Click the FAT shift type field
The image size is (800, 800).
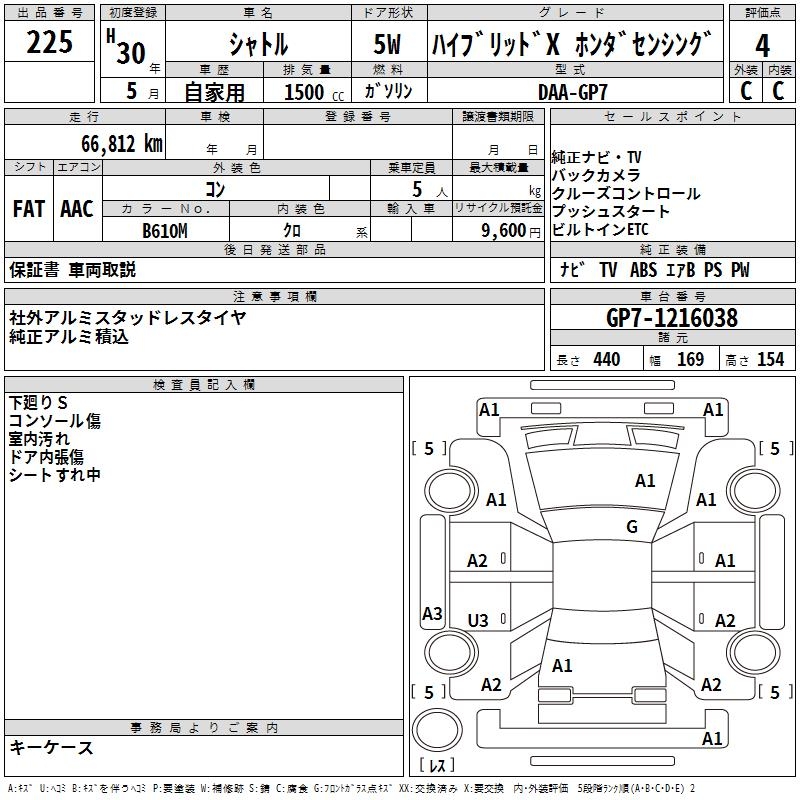click(28, 209)
